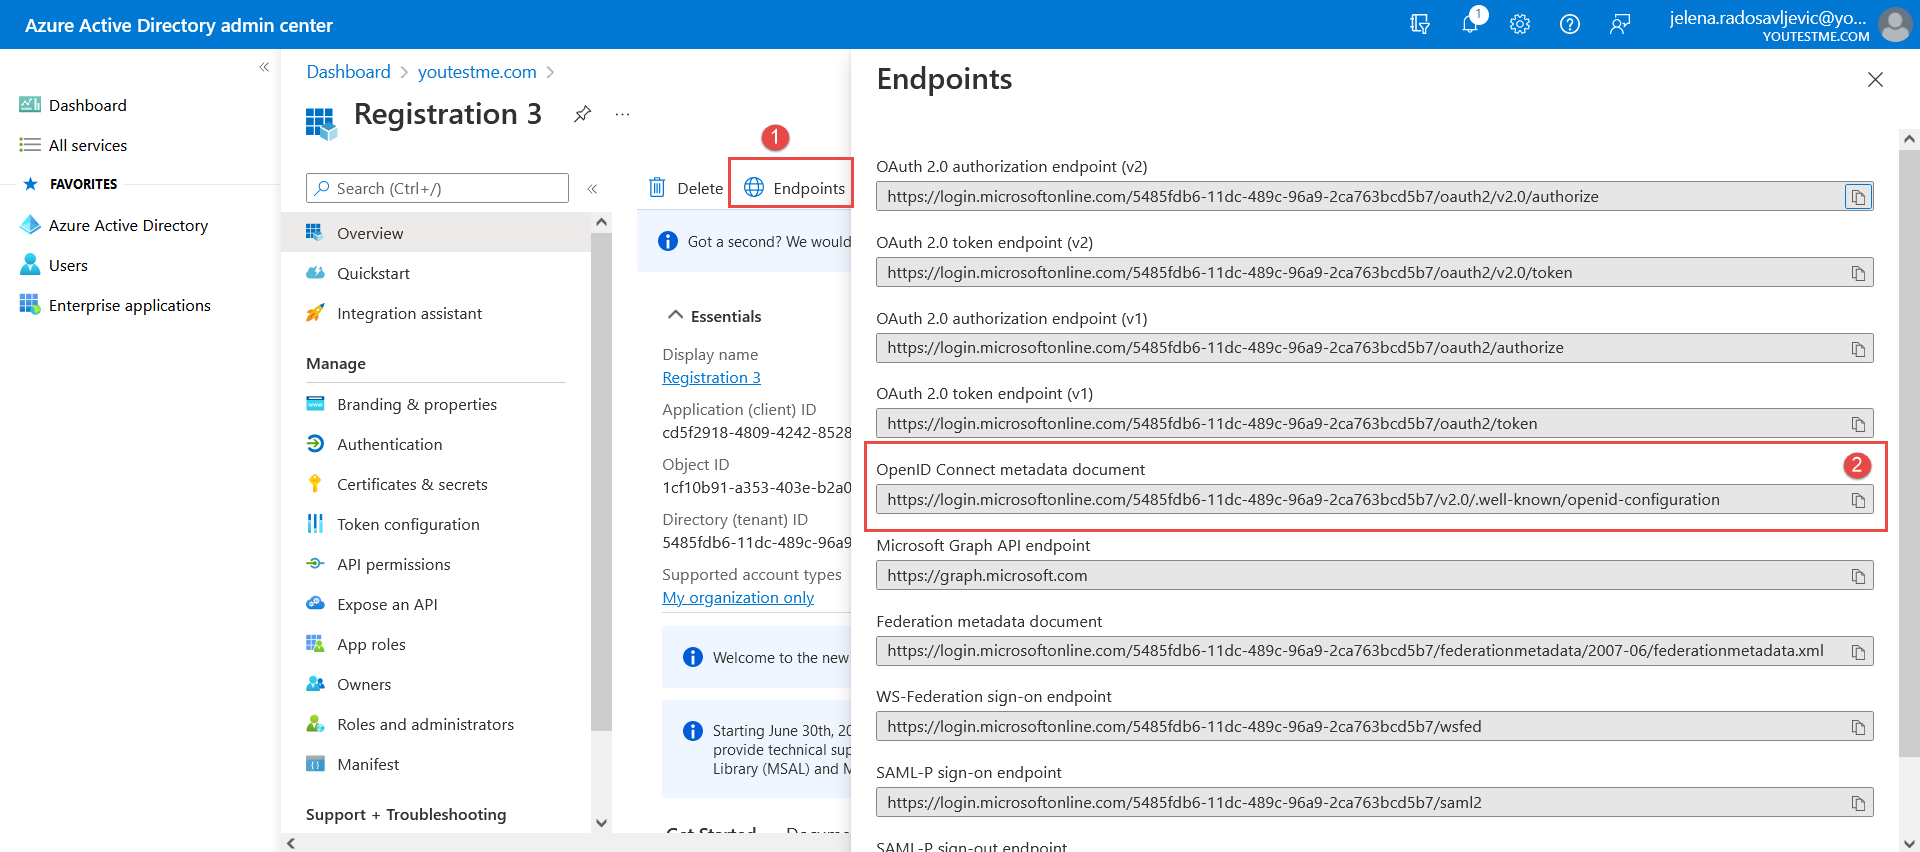This screenshot has width=1920, height=852.
Task: Click the Endpoints toolbar button
Action: [794, 188]
